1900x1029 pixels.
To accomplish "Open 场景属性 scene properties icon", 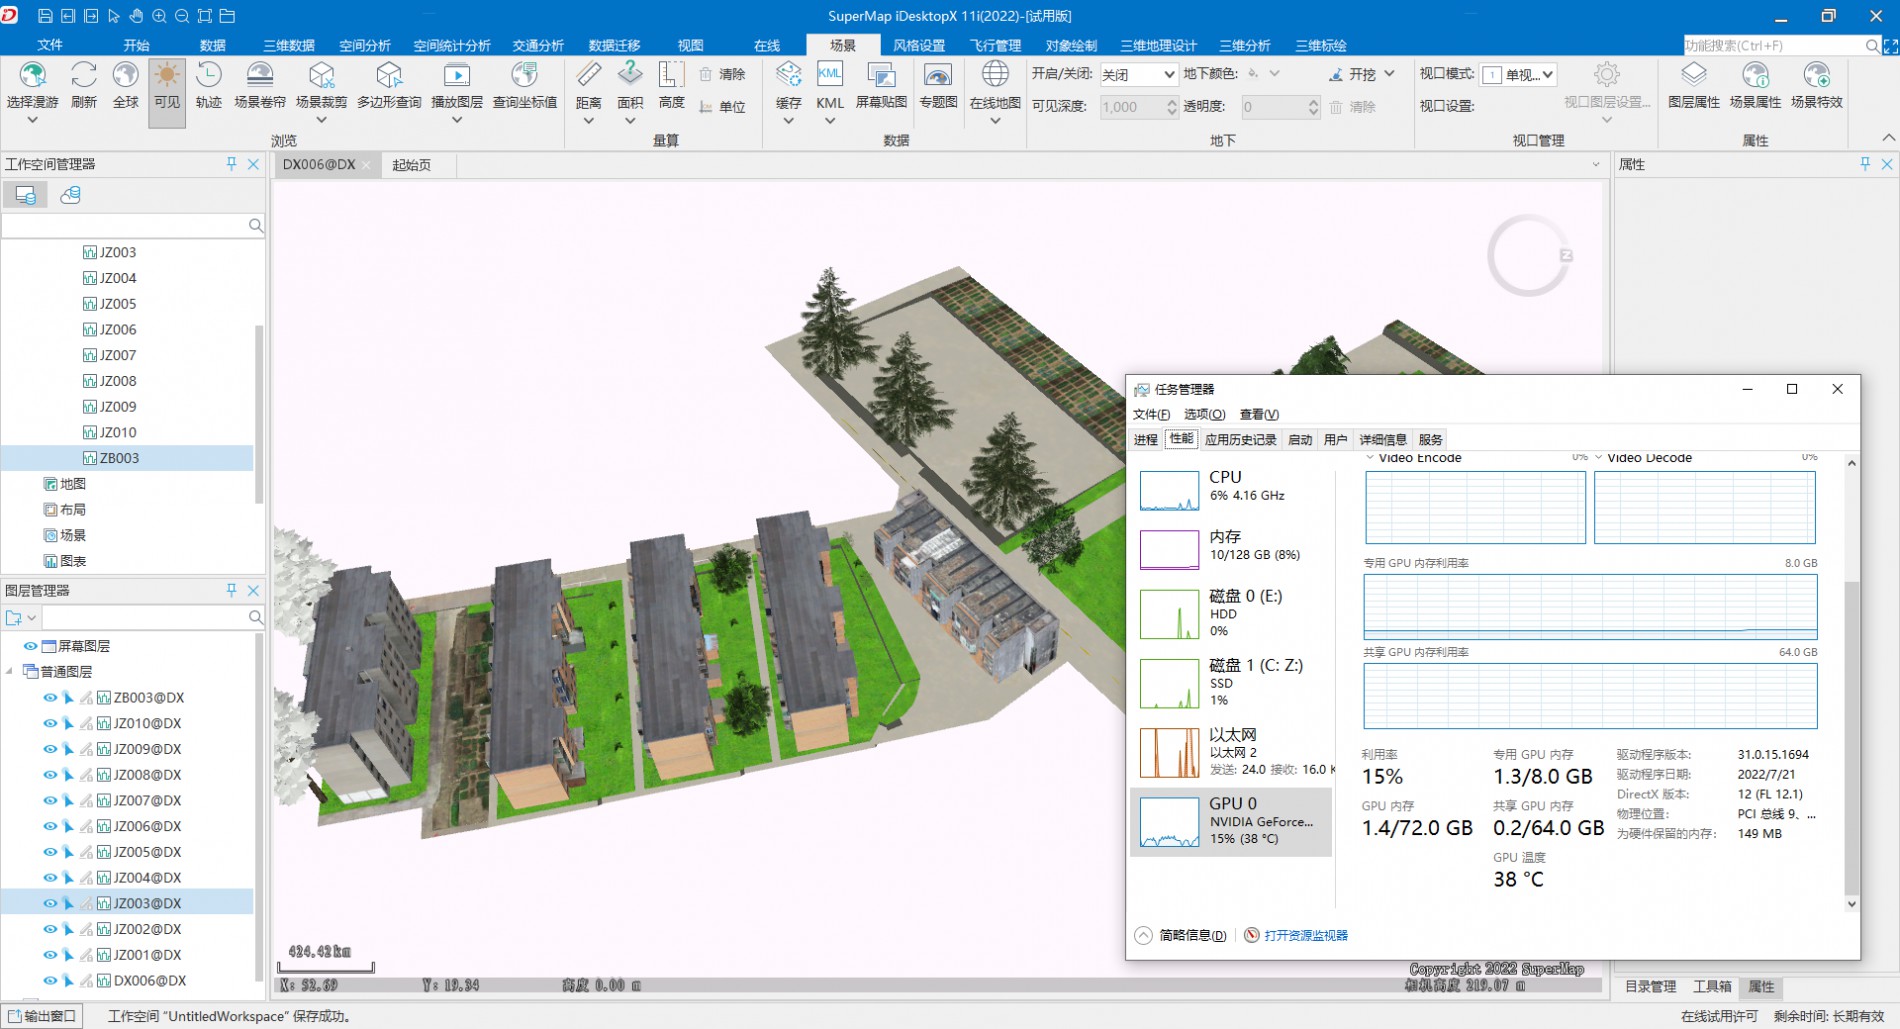I will (1755, 76).
